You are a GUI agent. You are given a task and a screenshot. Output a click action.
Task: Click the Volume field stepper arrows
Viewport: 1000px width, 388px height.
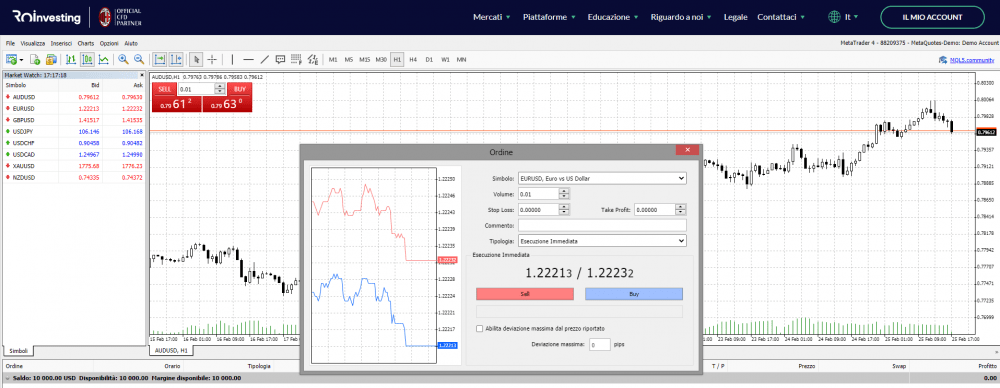point(564,193)
